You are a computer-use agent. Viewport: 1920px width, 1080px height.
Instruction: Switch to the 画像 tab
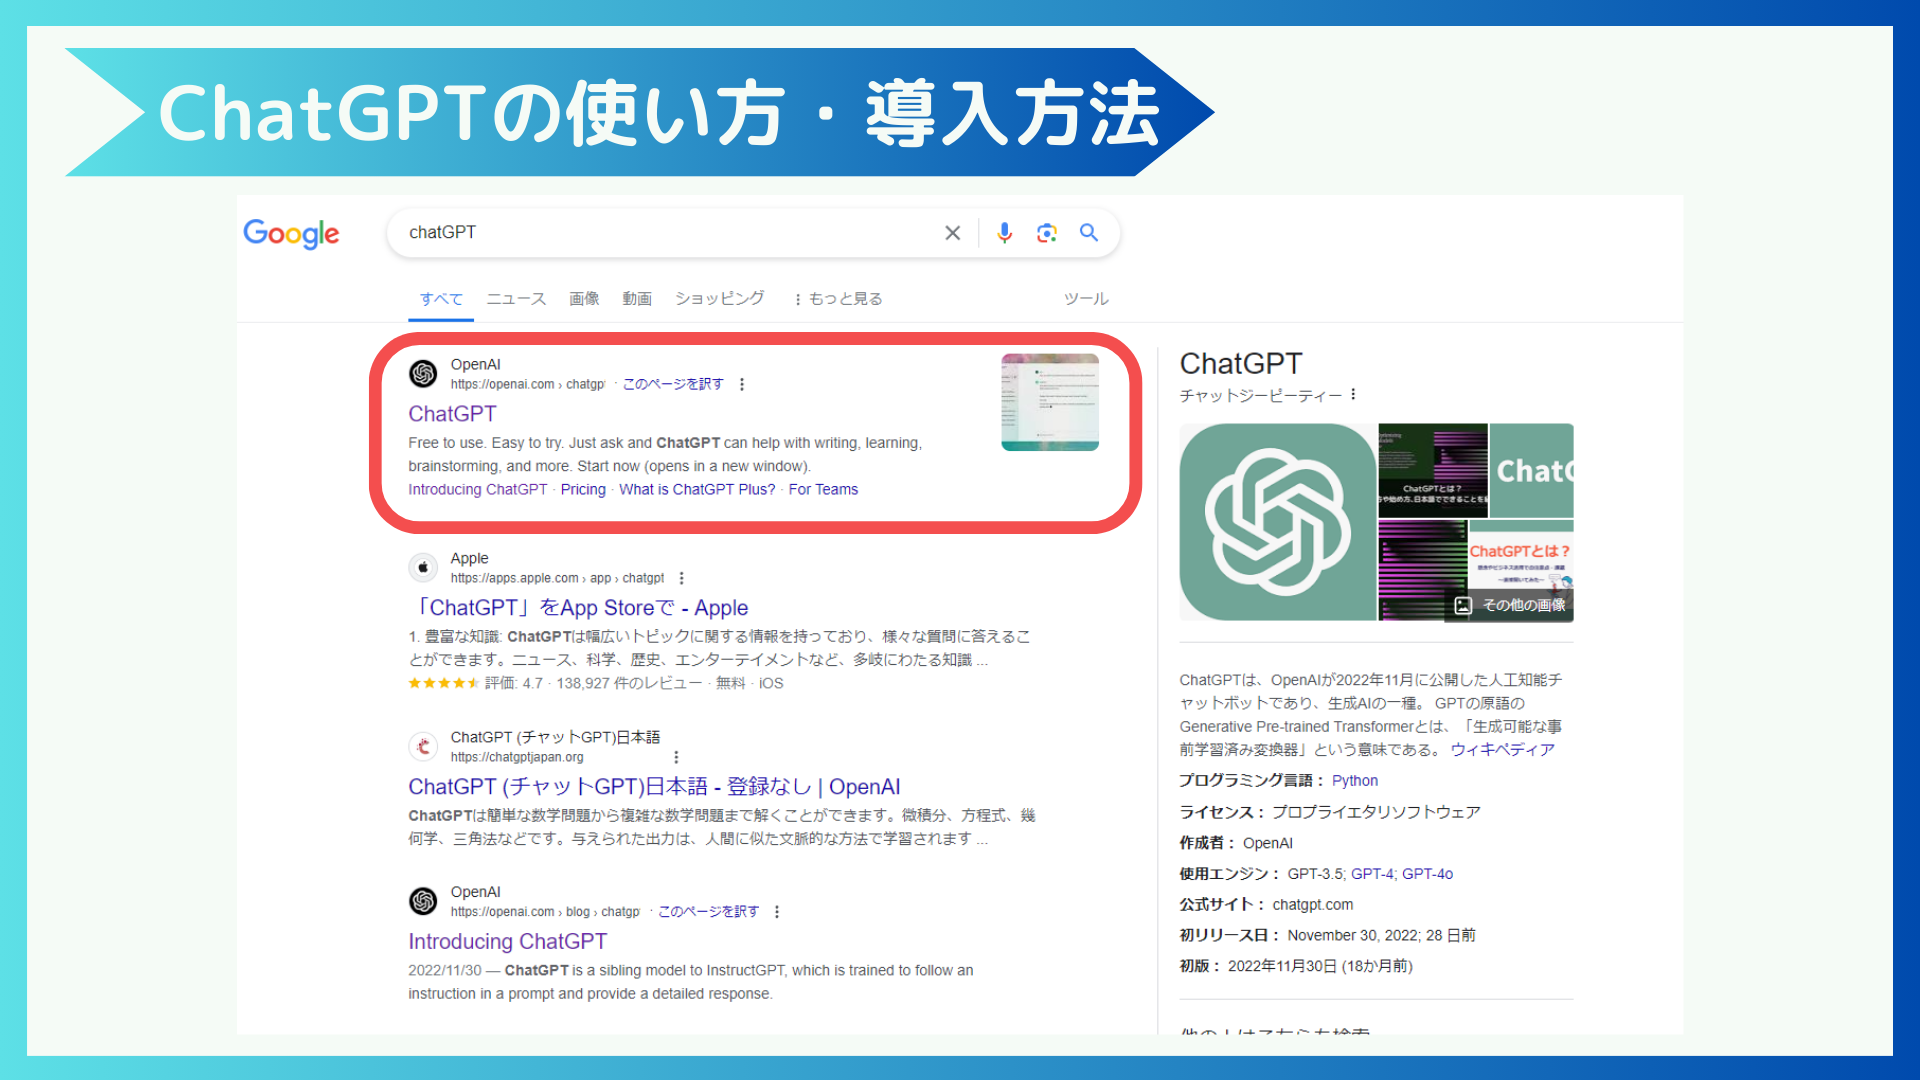(584, 299)
